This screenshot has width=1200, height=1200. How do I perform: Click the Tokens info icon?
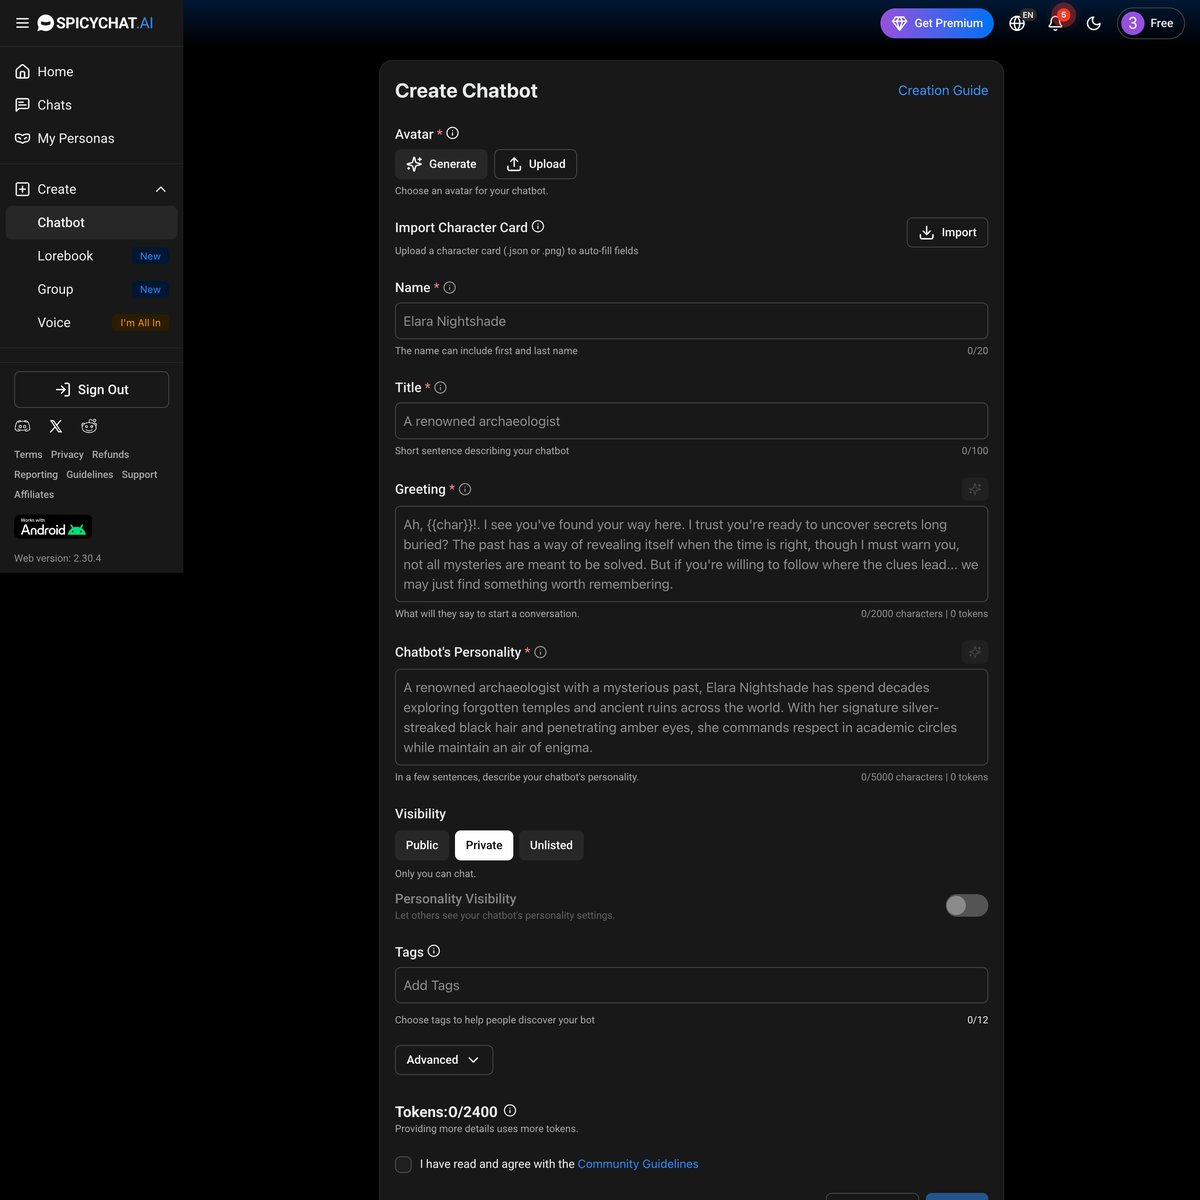(x=510, y=1110)
